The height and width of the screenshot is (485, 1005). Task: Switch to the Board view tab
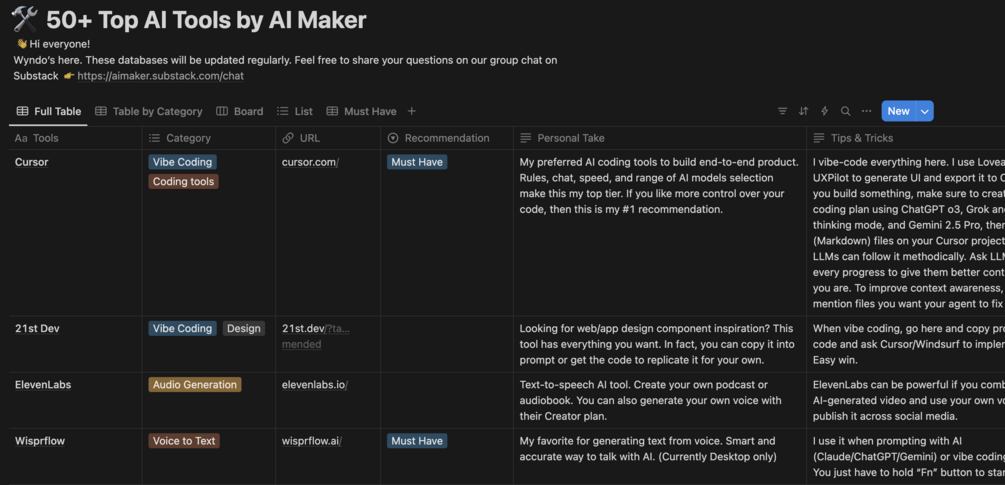pyautogui.click(x=240, y=111)
